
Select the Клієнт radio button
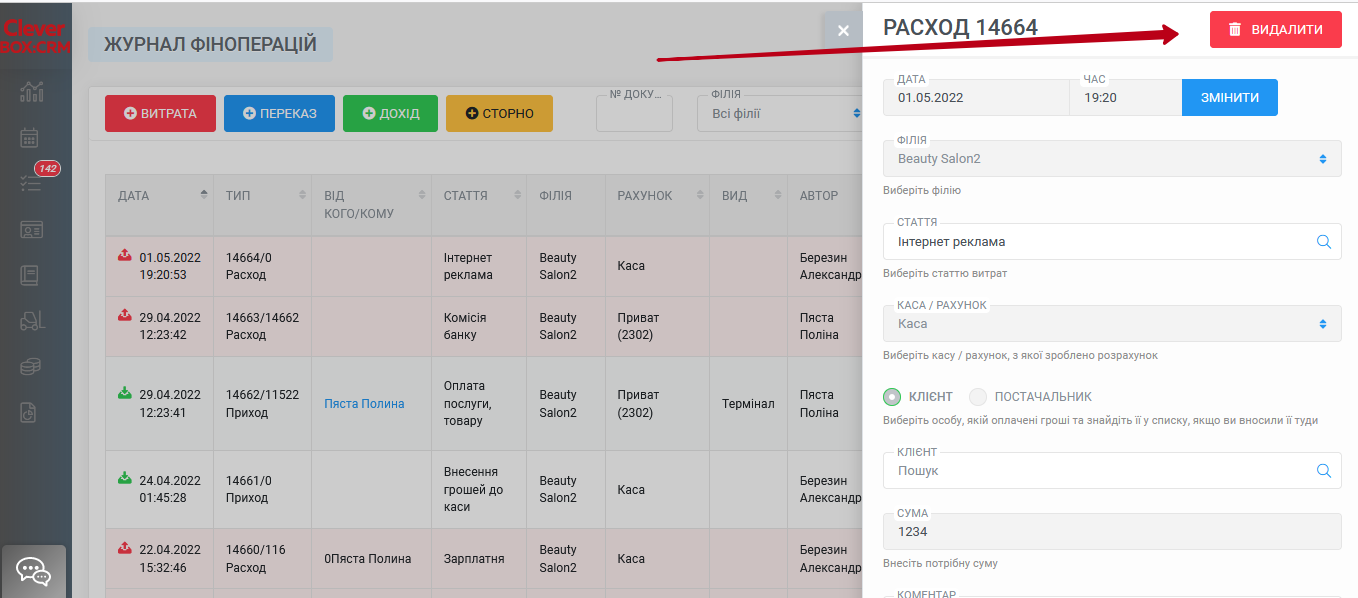pos(893,397)
